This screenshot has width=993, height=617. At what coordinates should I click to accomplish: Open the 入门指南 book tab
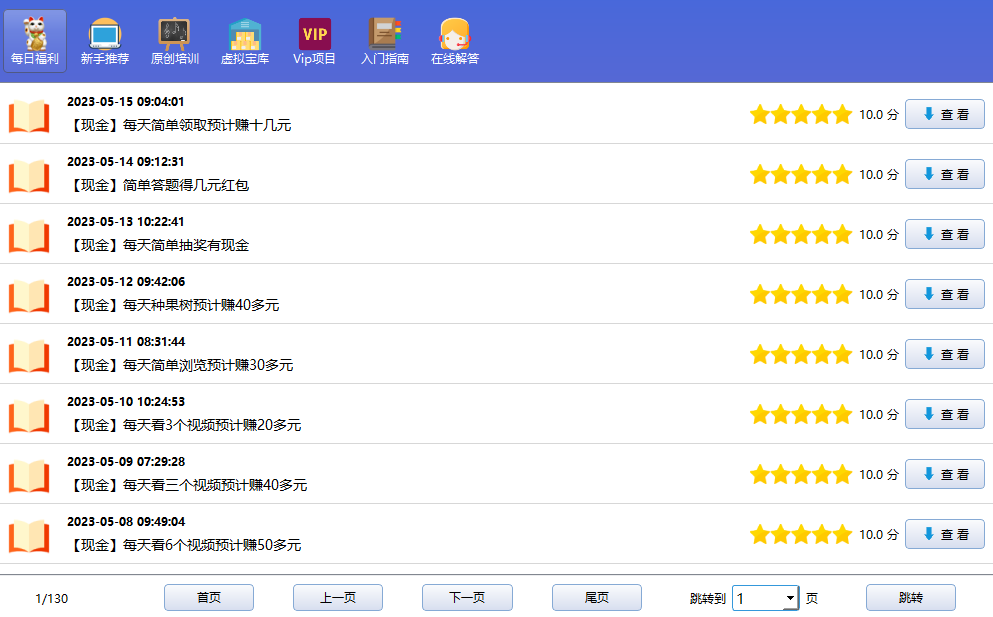[x=384, y=41]
